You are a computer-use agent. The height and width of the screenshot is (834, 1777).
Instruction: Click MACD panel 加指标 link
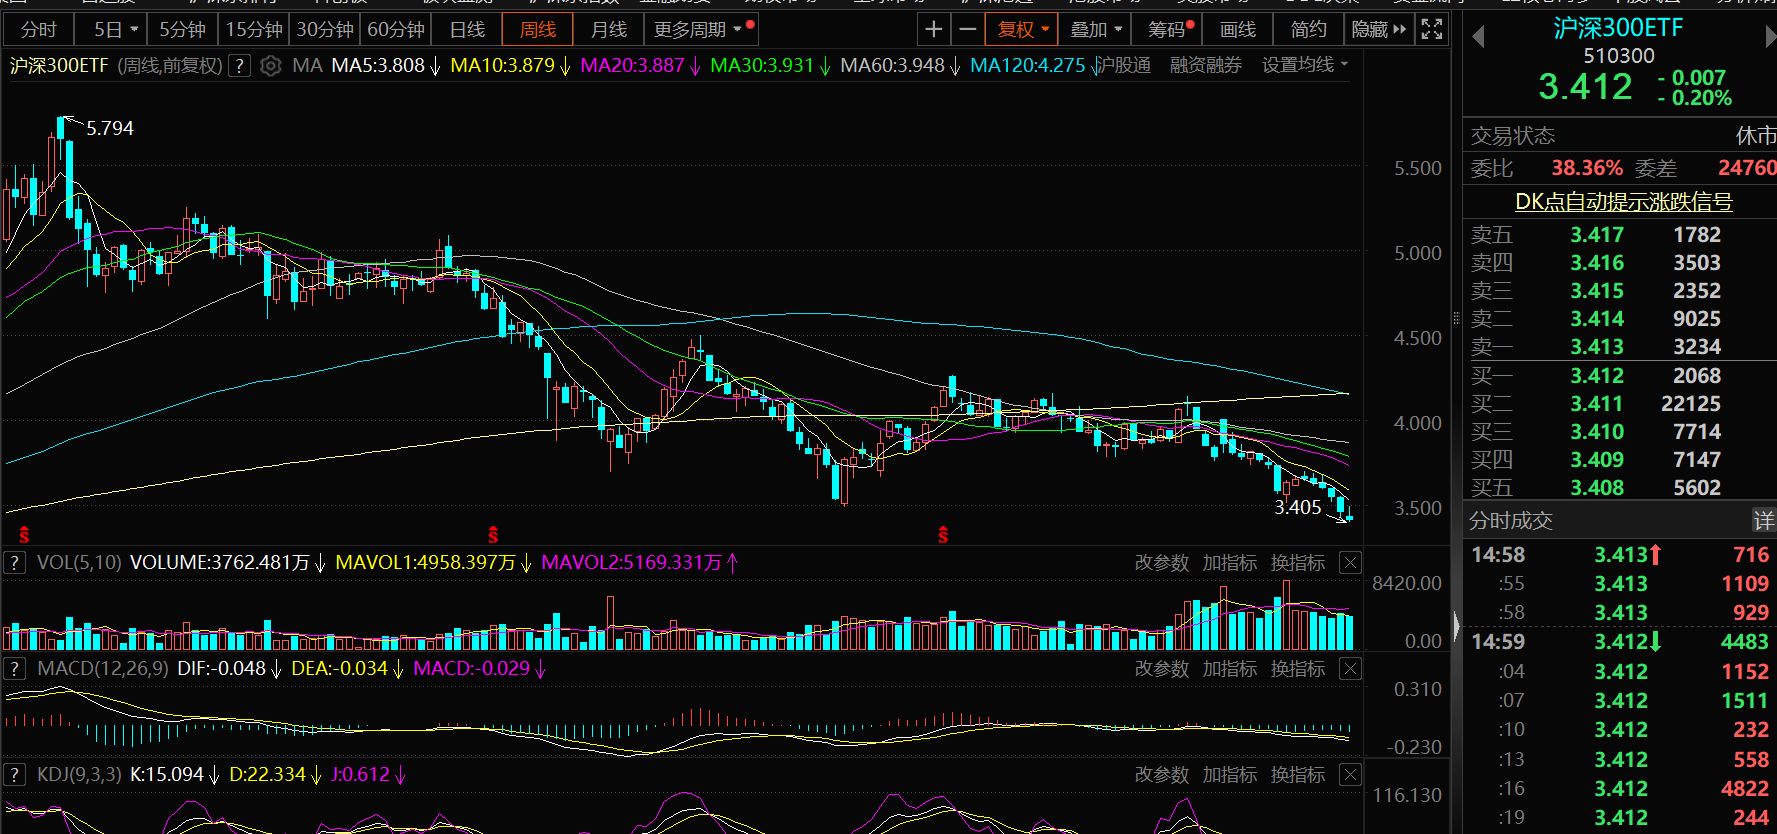(1230, 668)
